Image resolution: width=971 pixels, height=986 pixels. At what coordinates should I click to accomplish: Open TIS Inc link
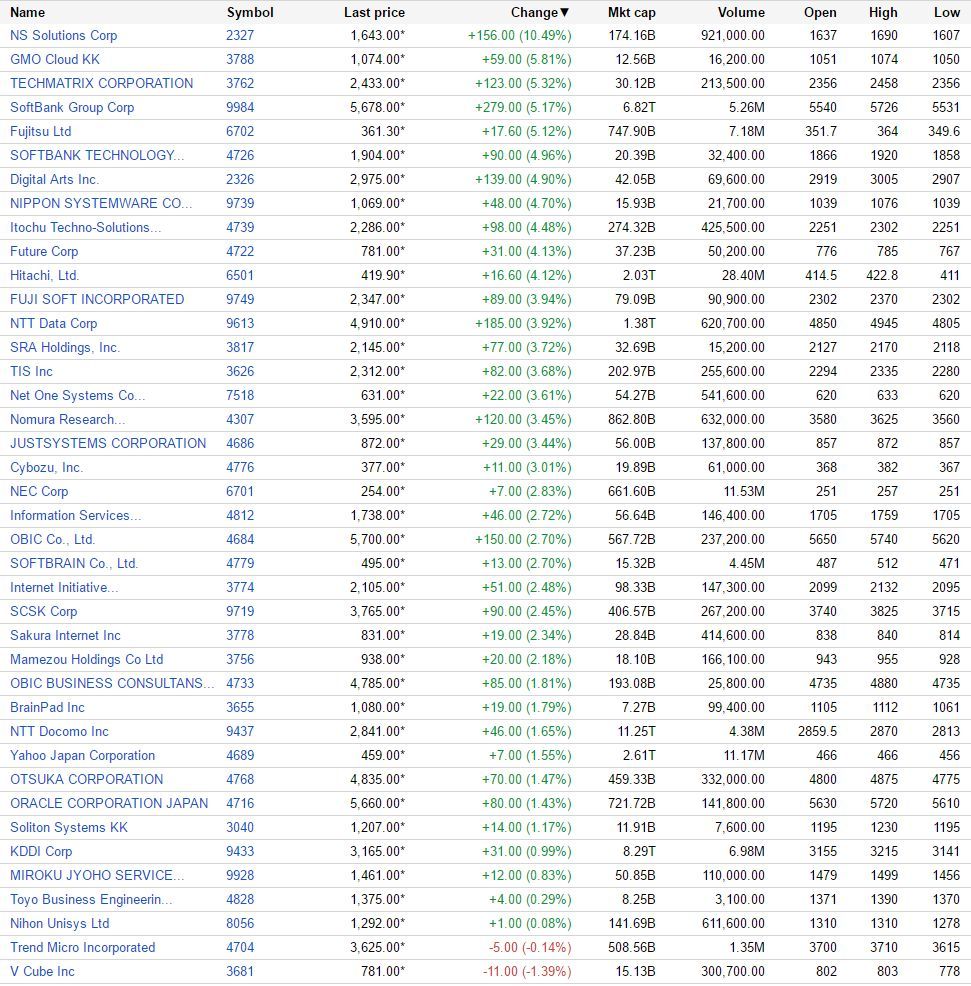coord(31,372)
